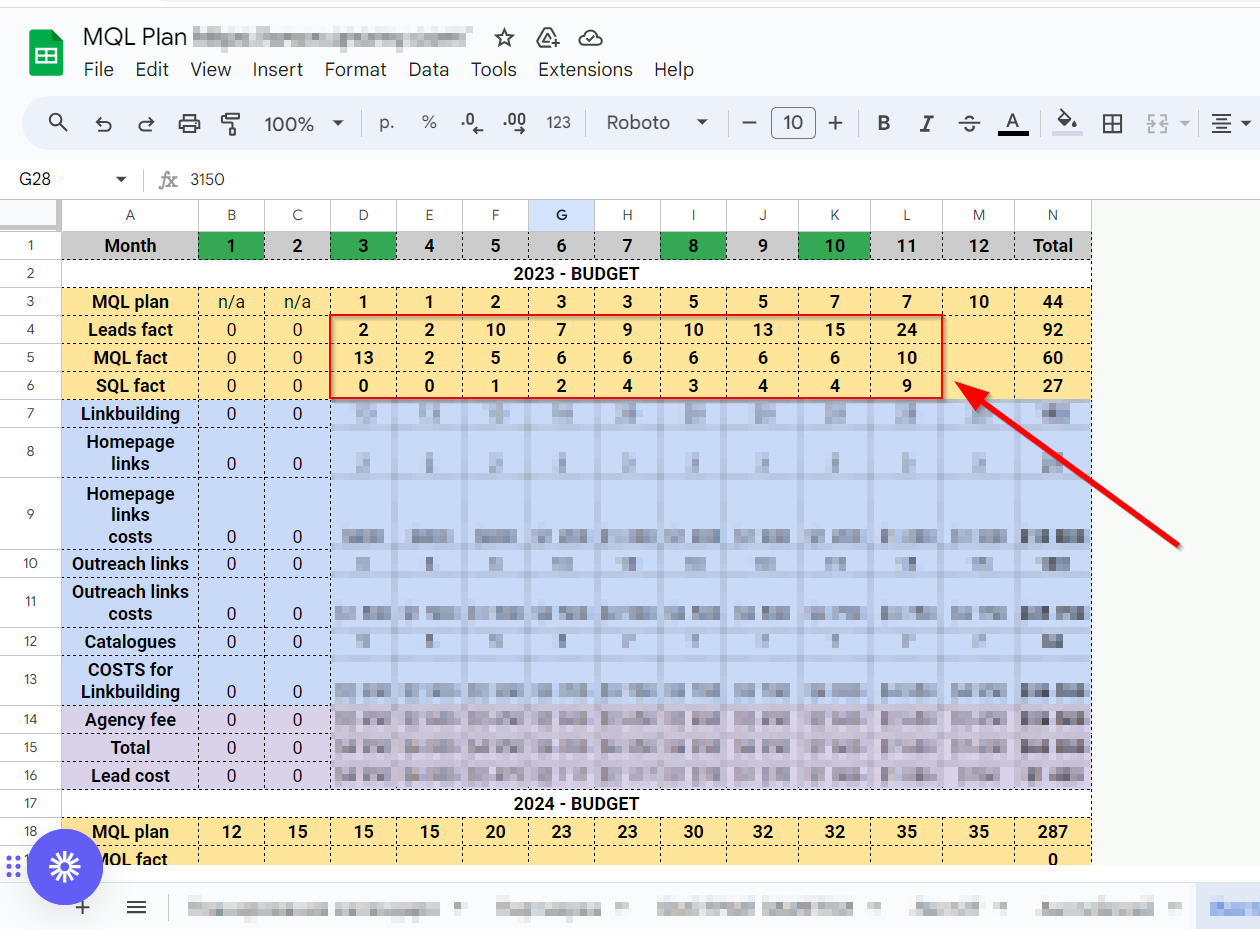Click the Undo arrow icon
Screen dimensions: 1260x929
(x=103, y=123)
